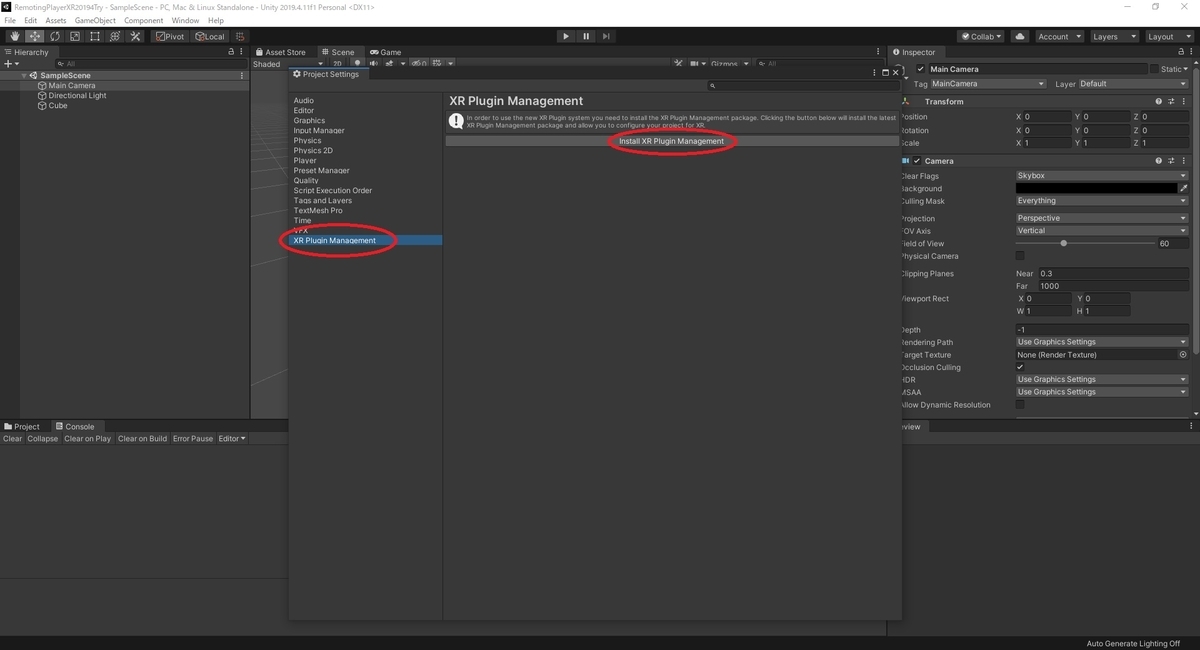Open Inspector panel kebab menu
The height and width of the screenshot is (650, 1200).
tap(1191, 52)
